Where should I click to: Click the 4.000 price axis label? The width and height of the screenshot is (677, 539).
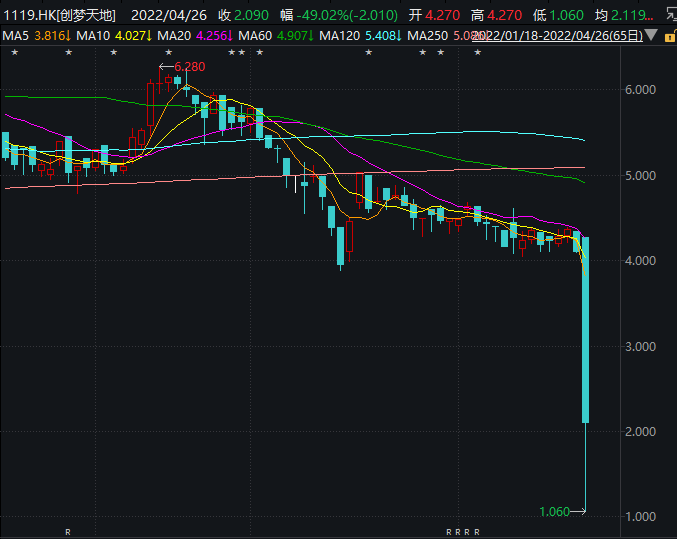tap(640, 260)
